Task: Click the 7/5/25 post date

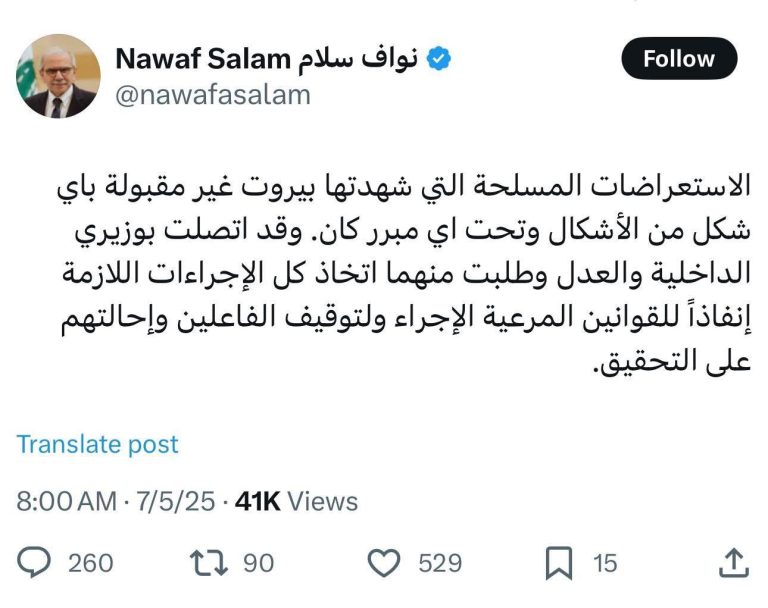Action: tap(176, 502)
